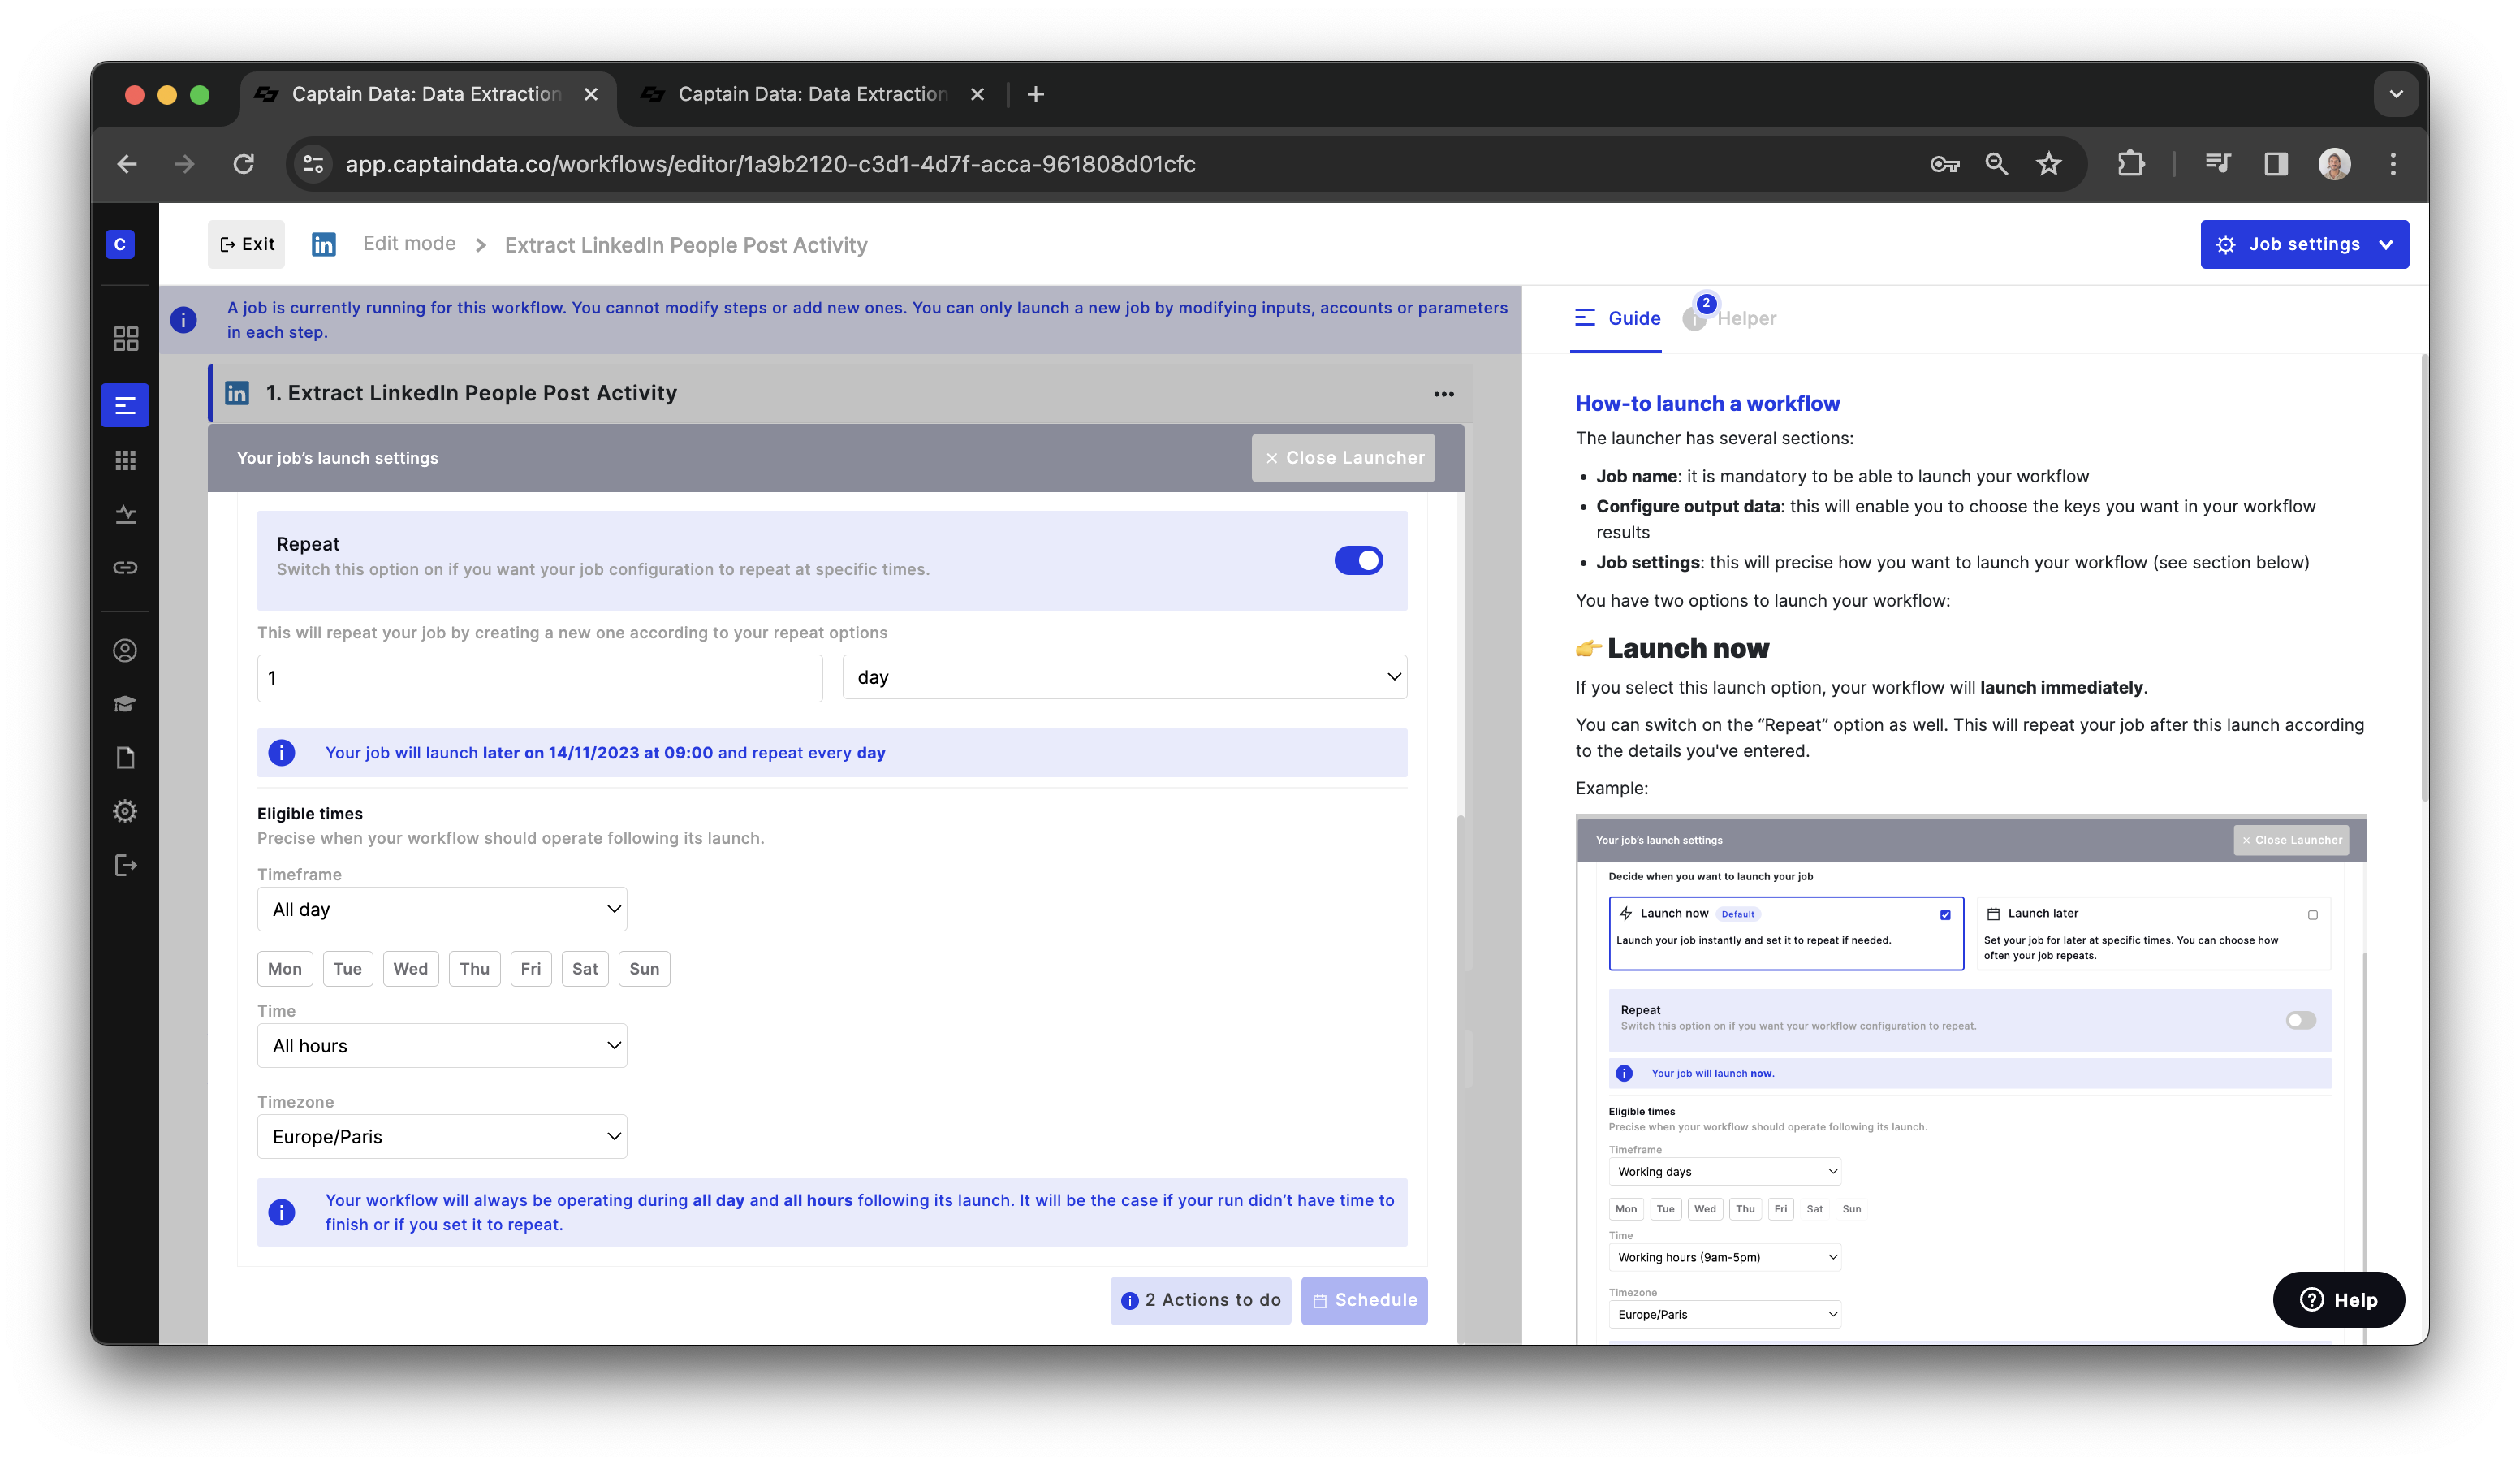Image resolution: width=2520 pixels, height=1465 pixels.
Task: Toggle the Chrome side panel icon
Action: tap(2276, 164)
